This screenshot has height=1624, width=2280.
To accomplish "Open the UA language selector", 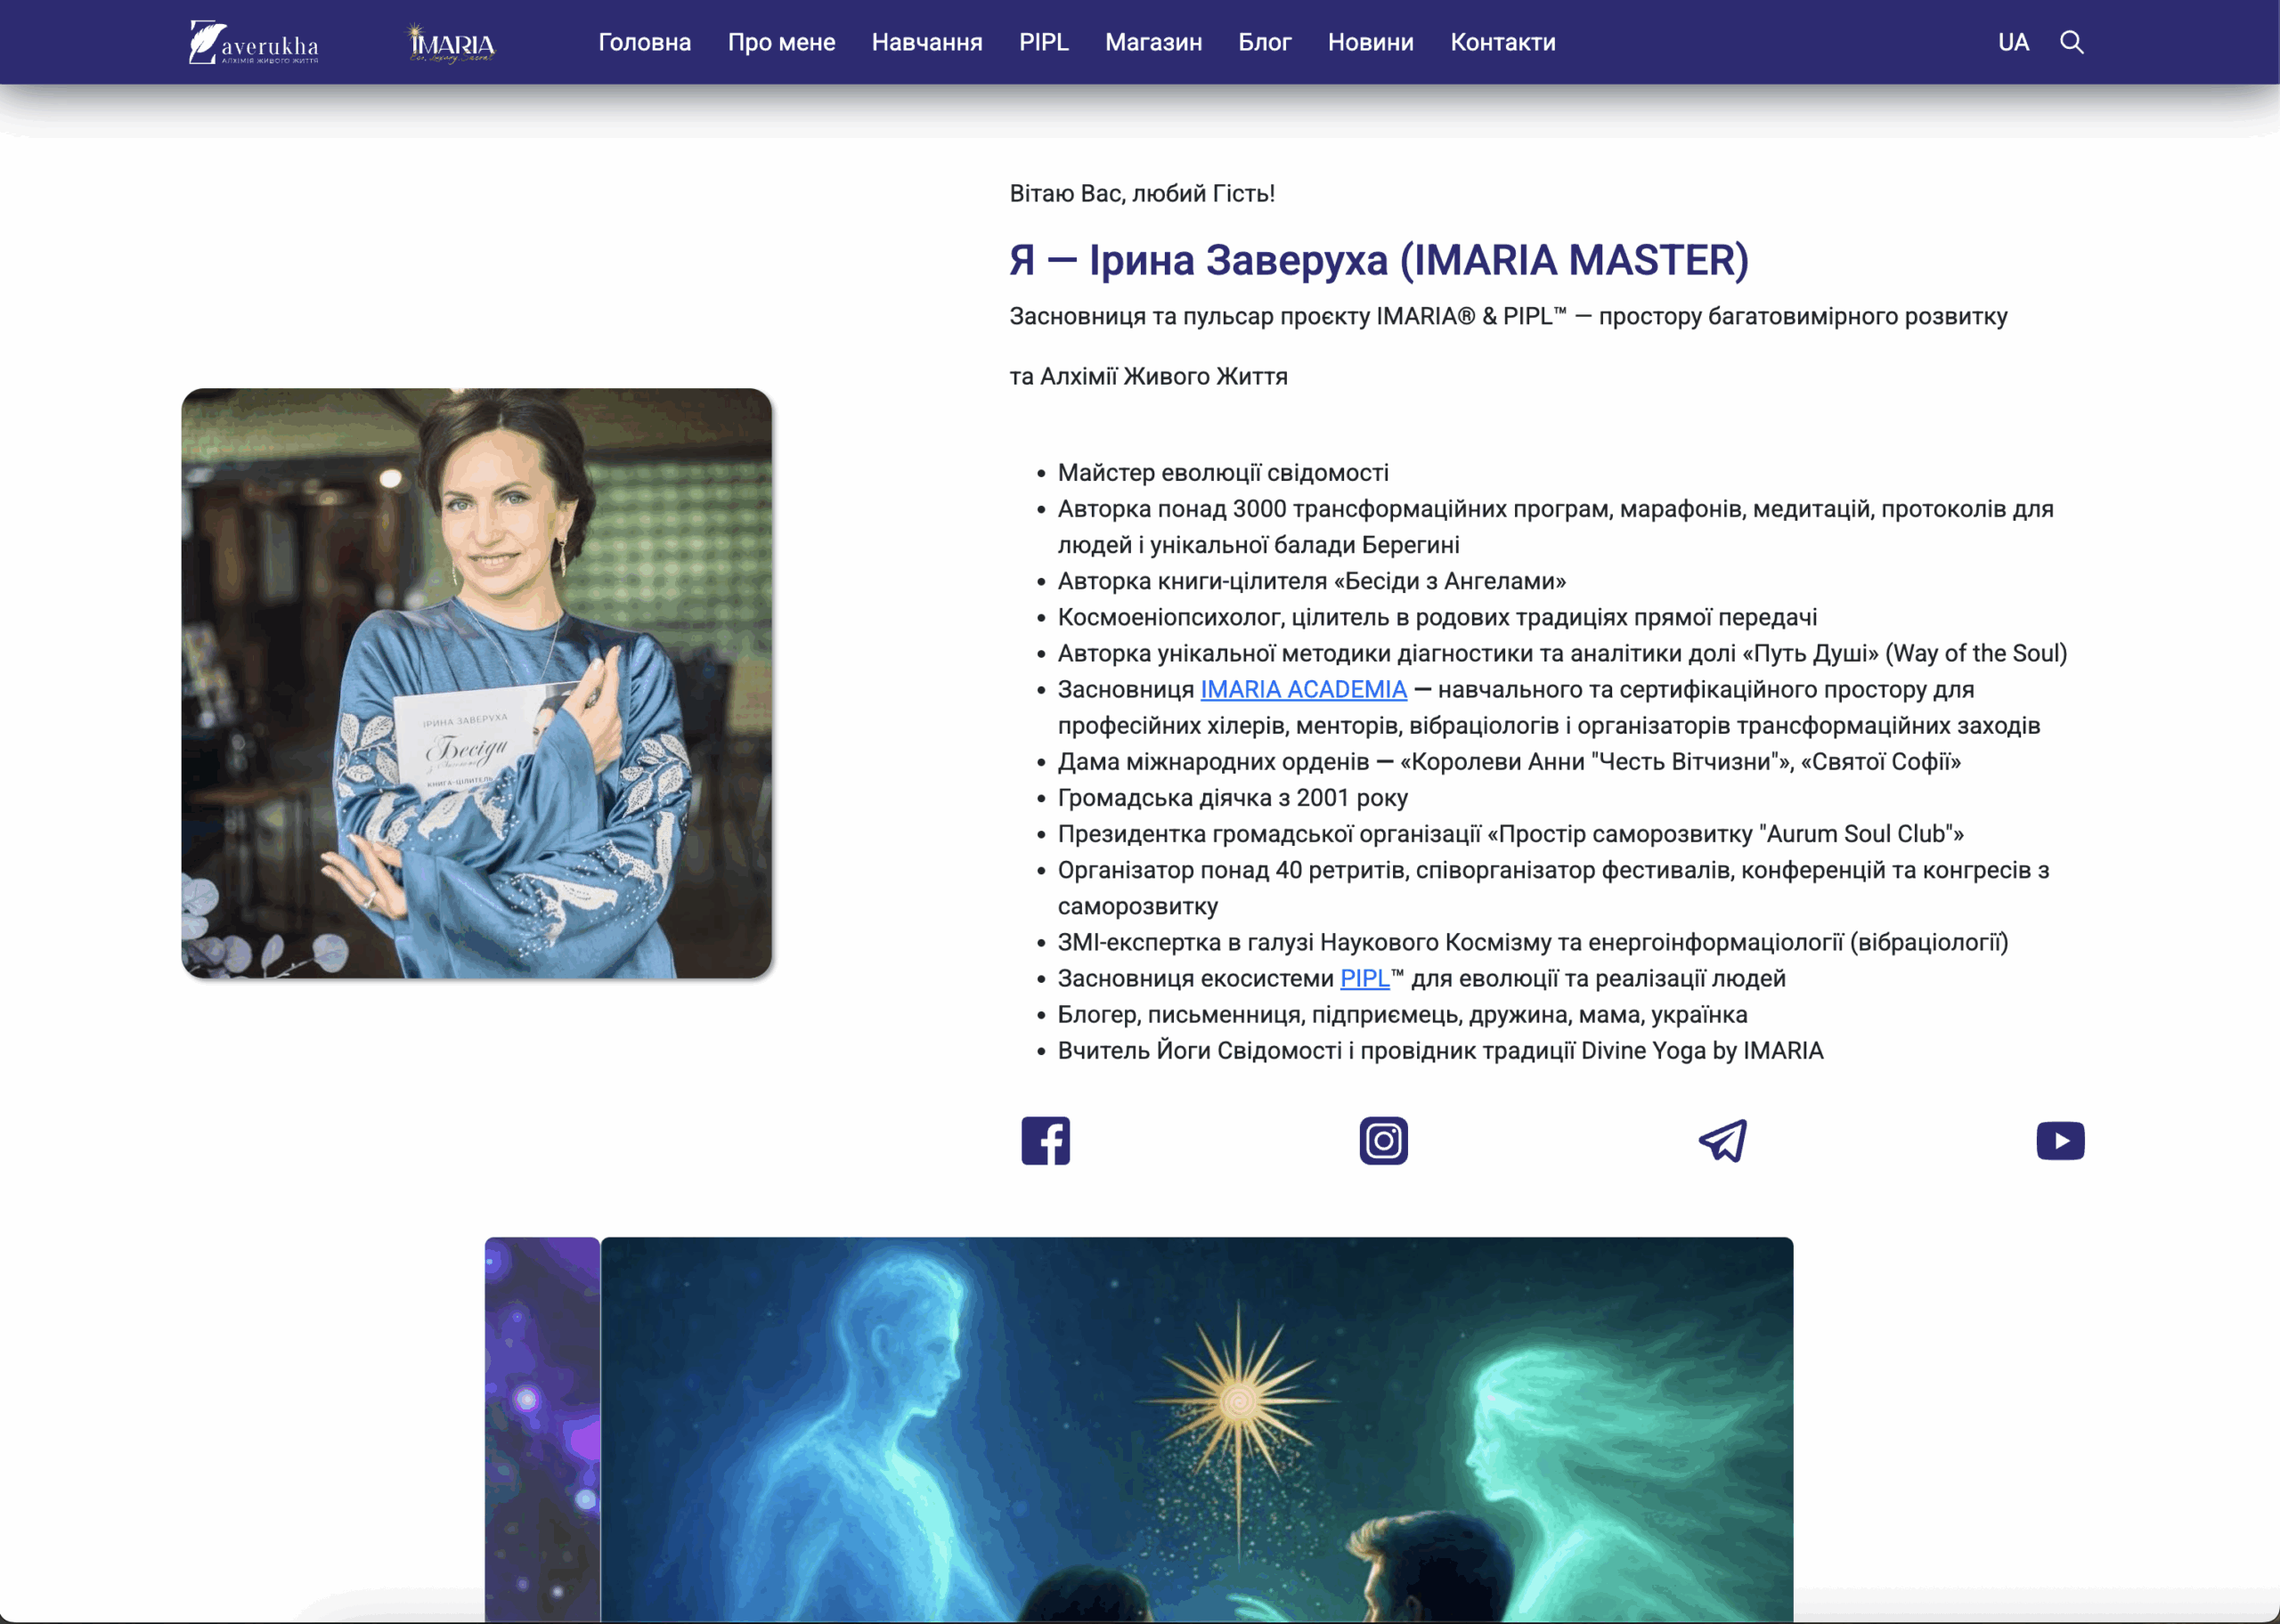I will point(2012,42).
